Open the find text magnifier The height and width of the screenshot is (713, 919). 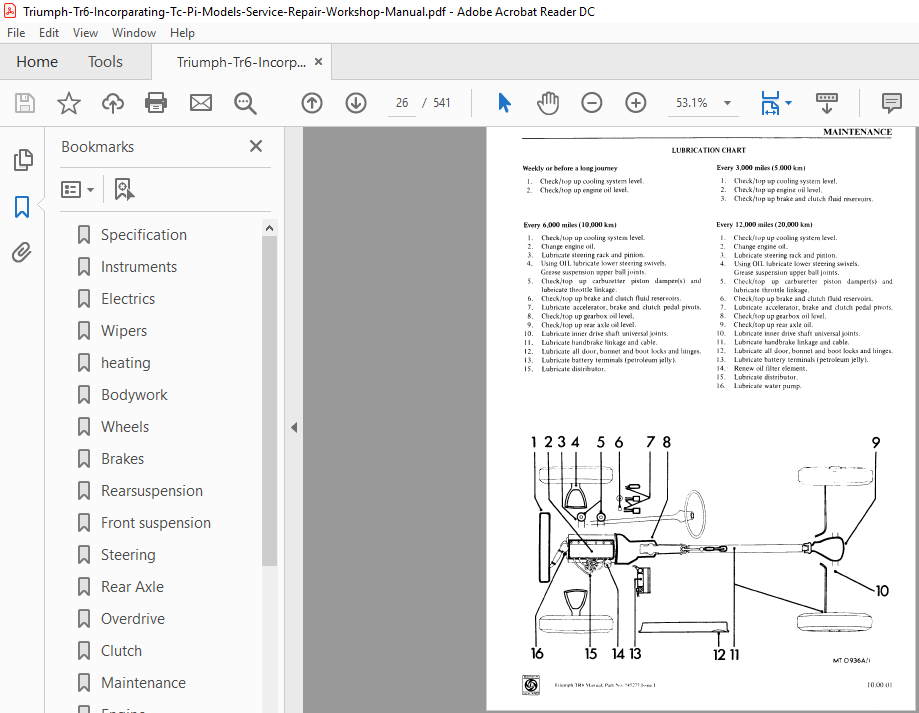tap(245, 103)
